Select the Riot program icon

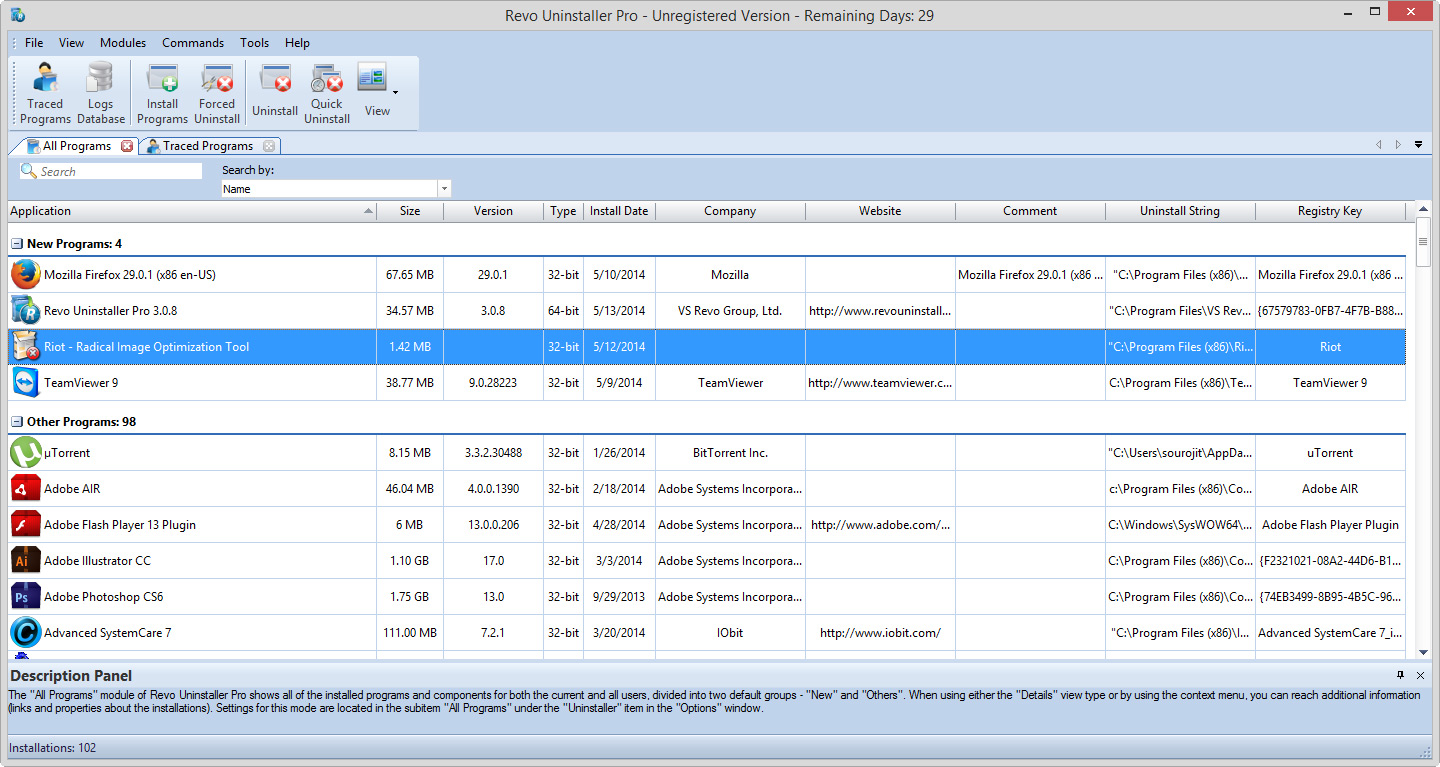click(x=26, y=346)
